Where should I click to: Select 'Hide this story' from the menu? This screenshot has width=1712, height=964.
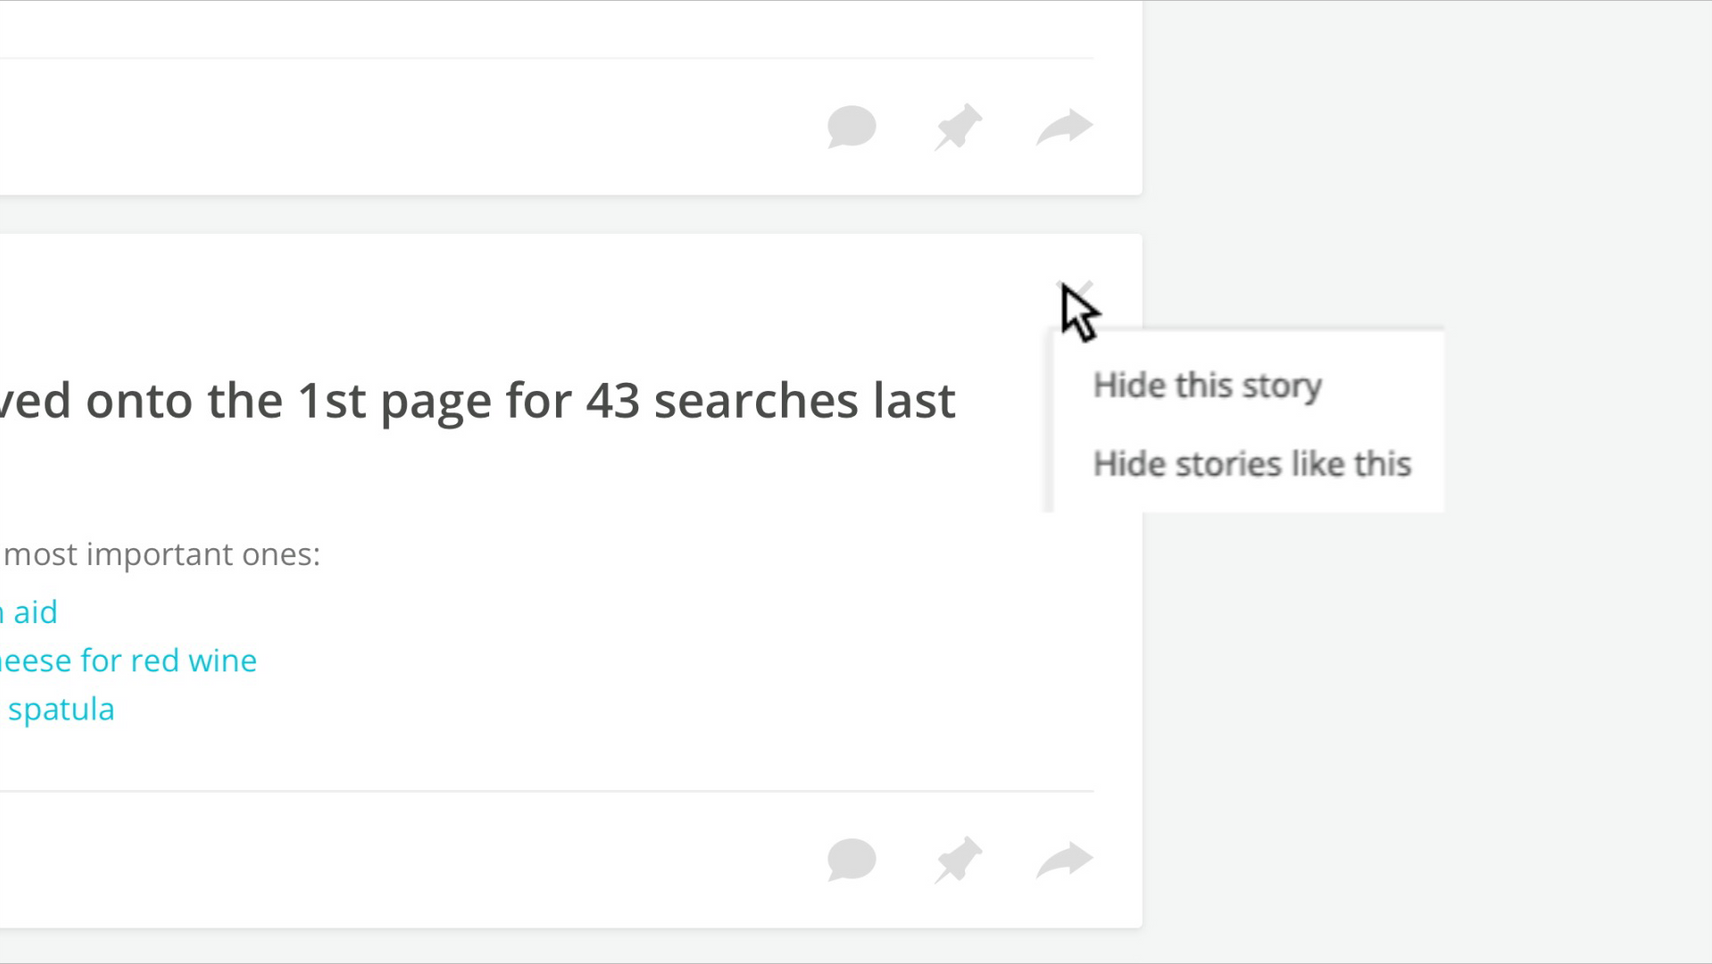coord(1207,385)
